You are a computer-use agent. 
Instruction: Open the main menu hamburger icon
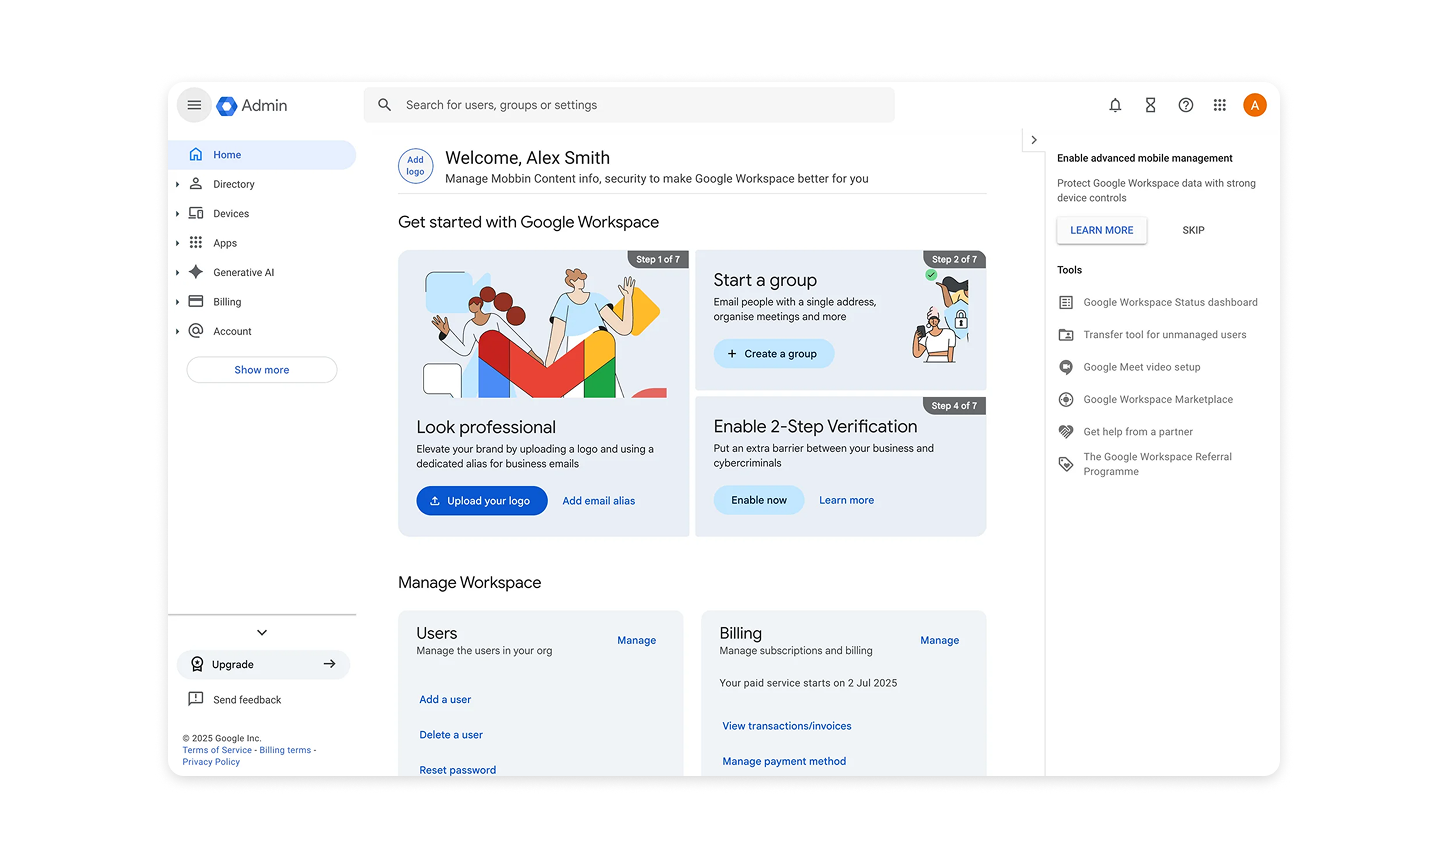194,105
